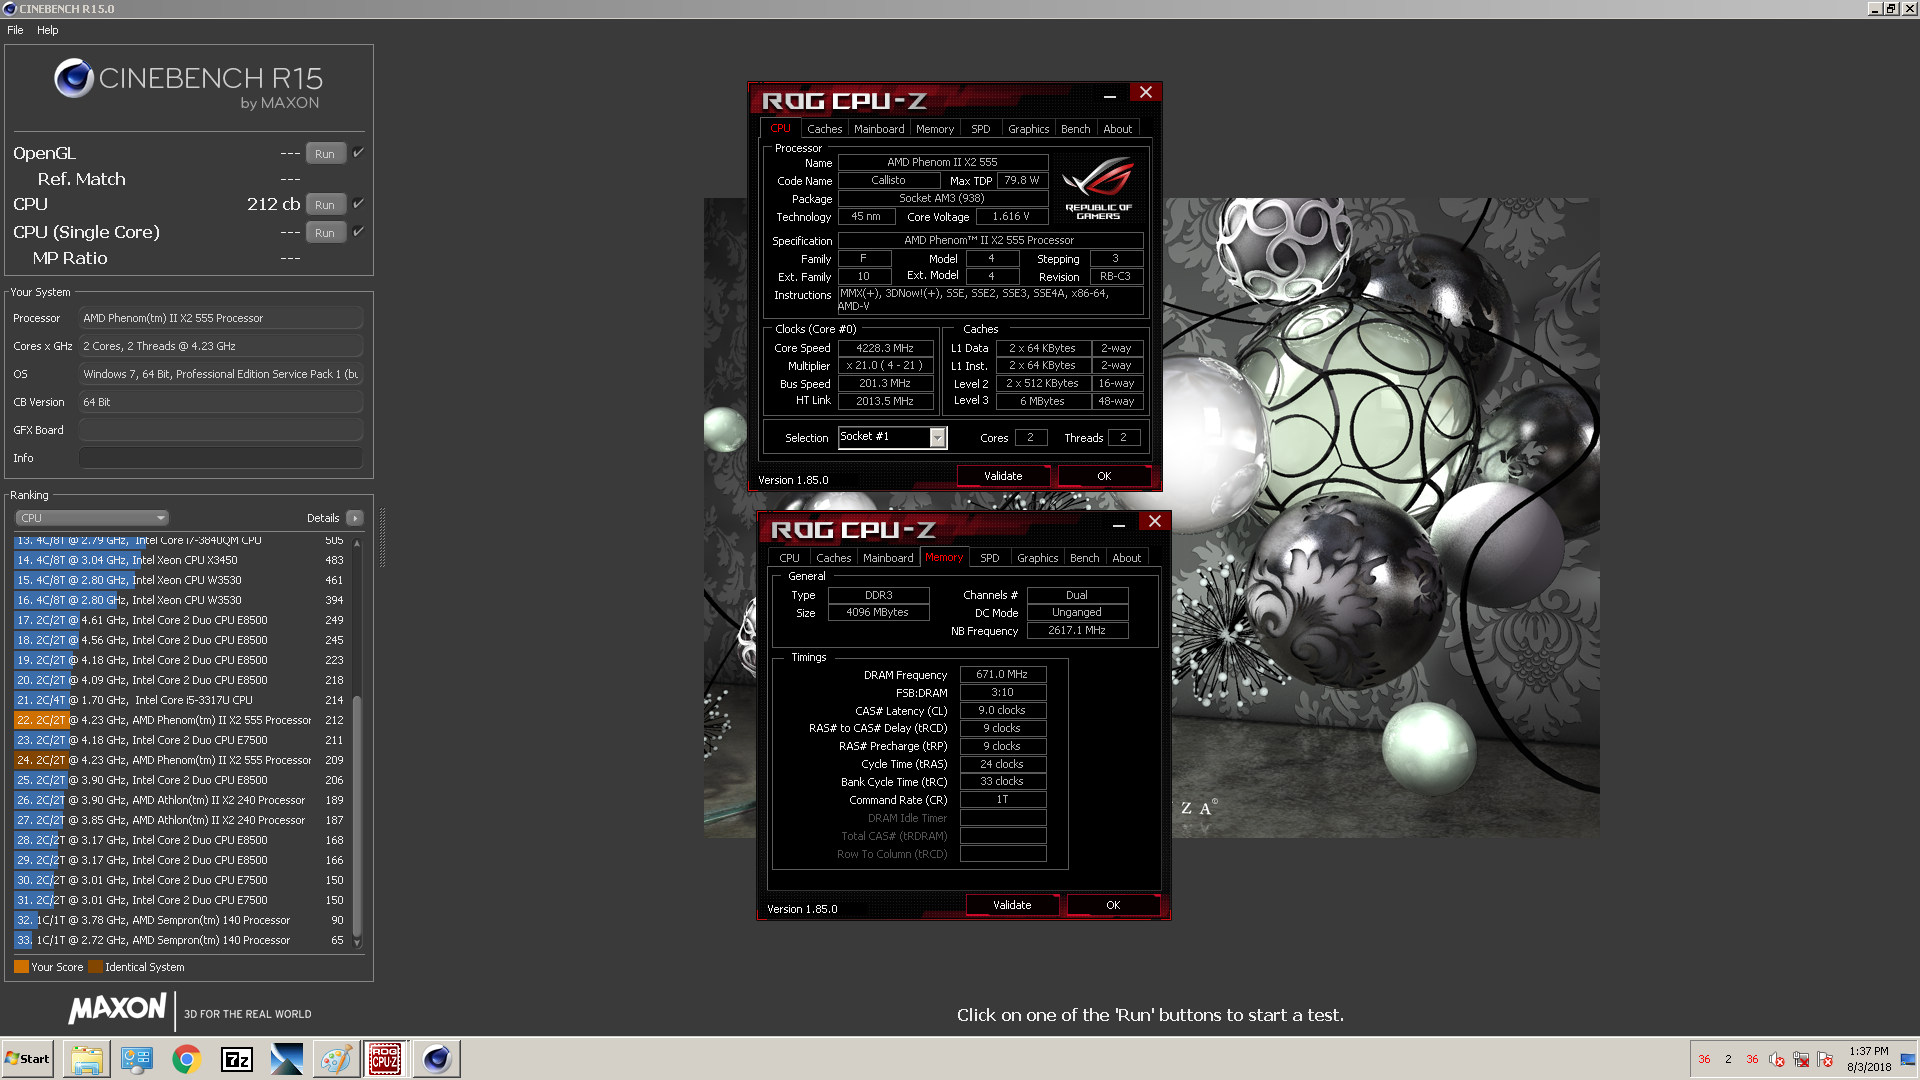
Task: Switch to Caches tab in upper CPU-Z
Action: point(825,129)
